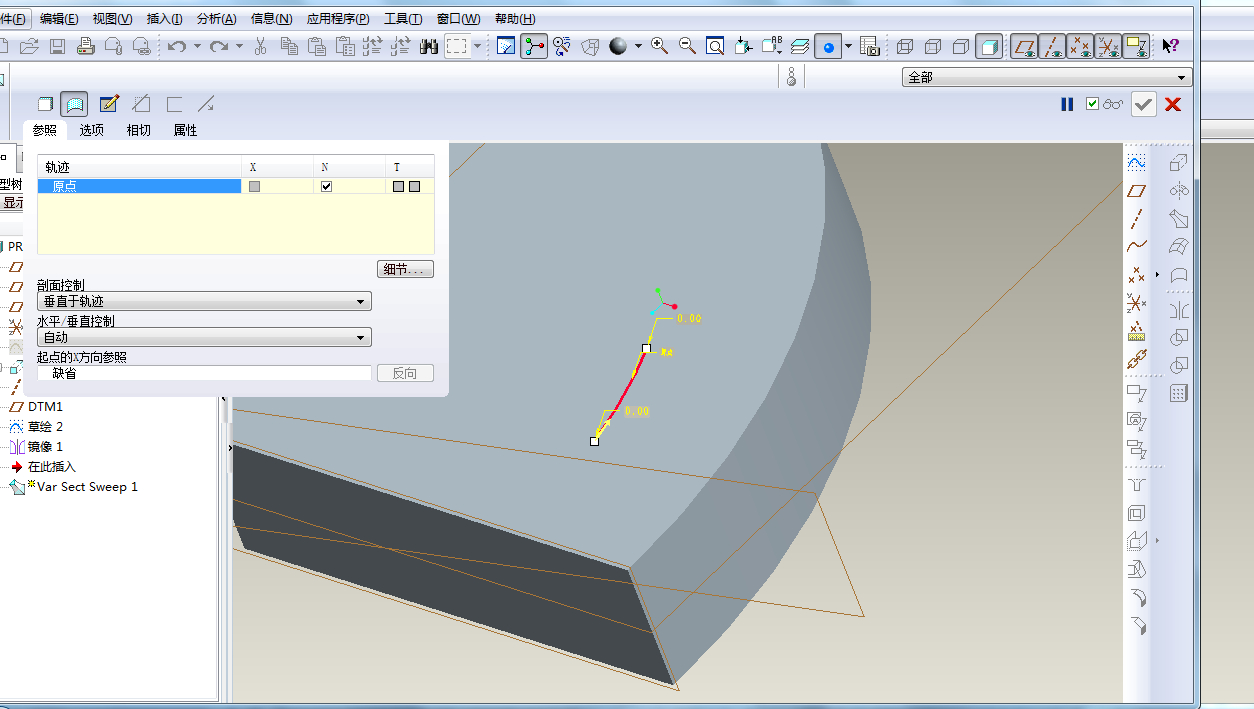
Task: Pause the sweep feature tool
Action: [x=1067, y=104]
